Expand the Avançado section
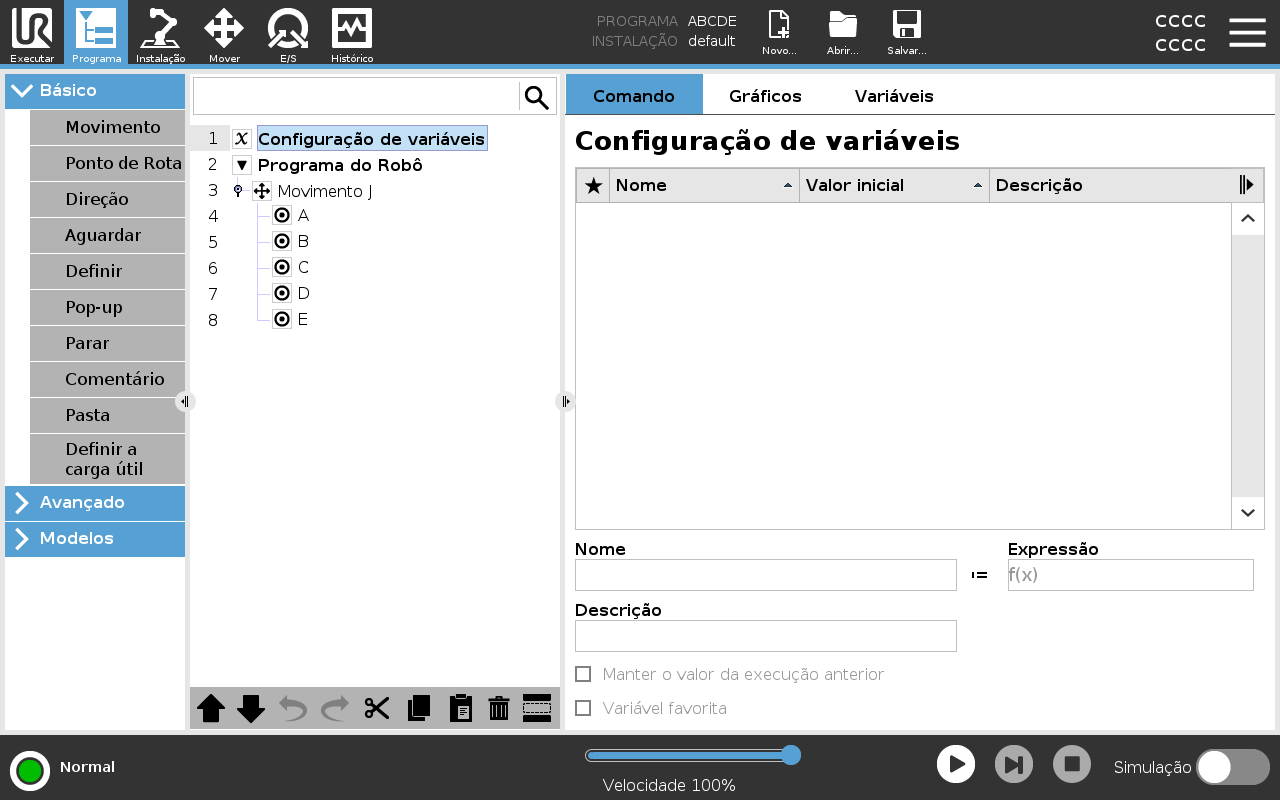This screenshot has height=800, width=1280. point(95,502)
